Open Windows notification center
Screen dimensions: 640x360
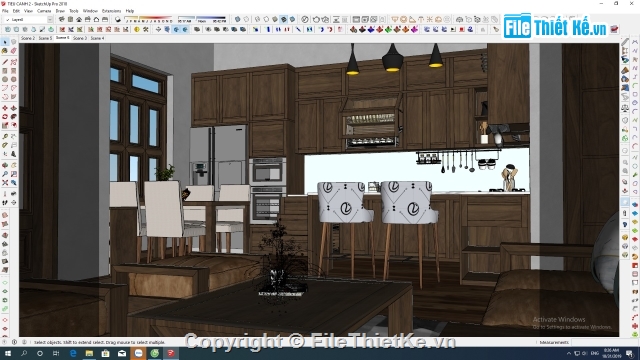pos(630,353)
